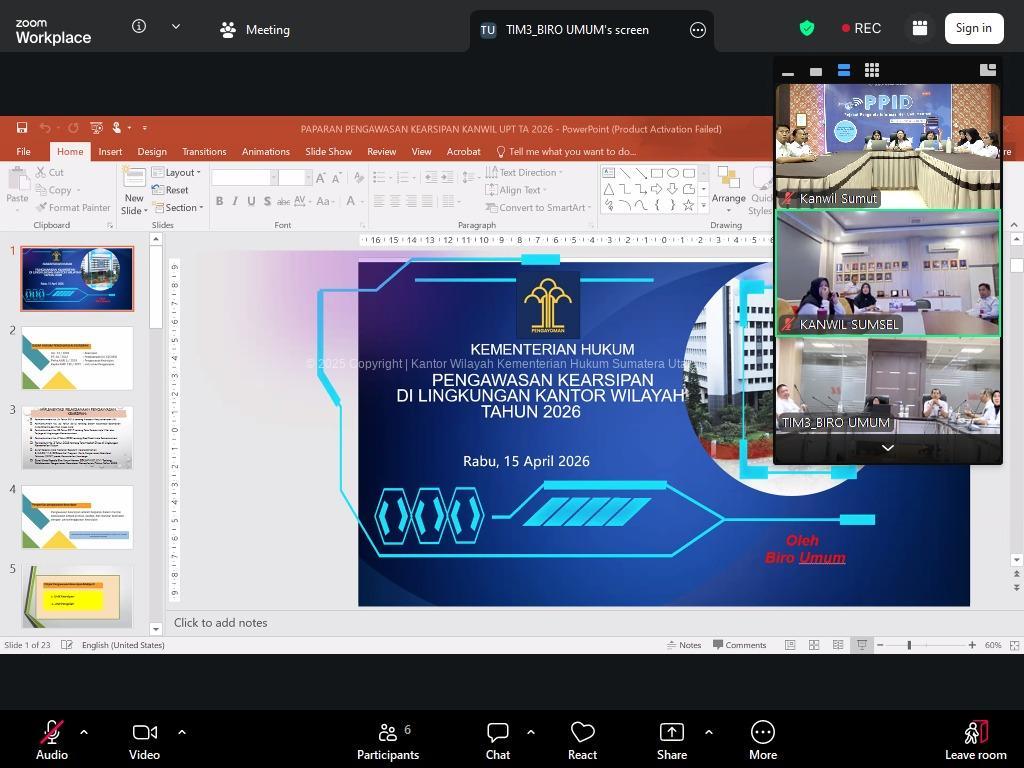The height and width of the screenshot is (768, 1024).
Task: Open the More options menu
Action: pyautogui.click(x=762, y=740)
